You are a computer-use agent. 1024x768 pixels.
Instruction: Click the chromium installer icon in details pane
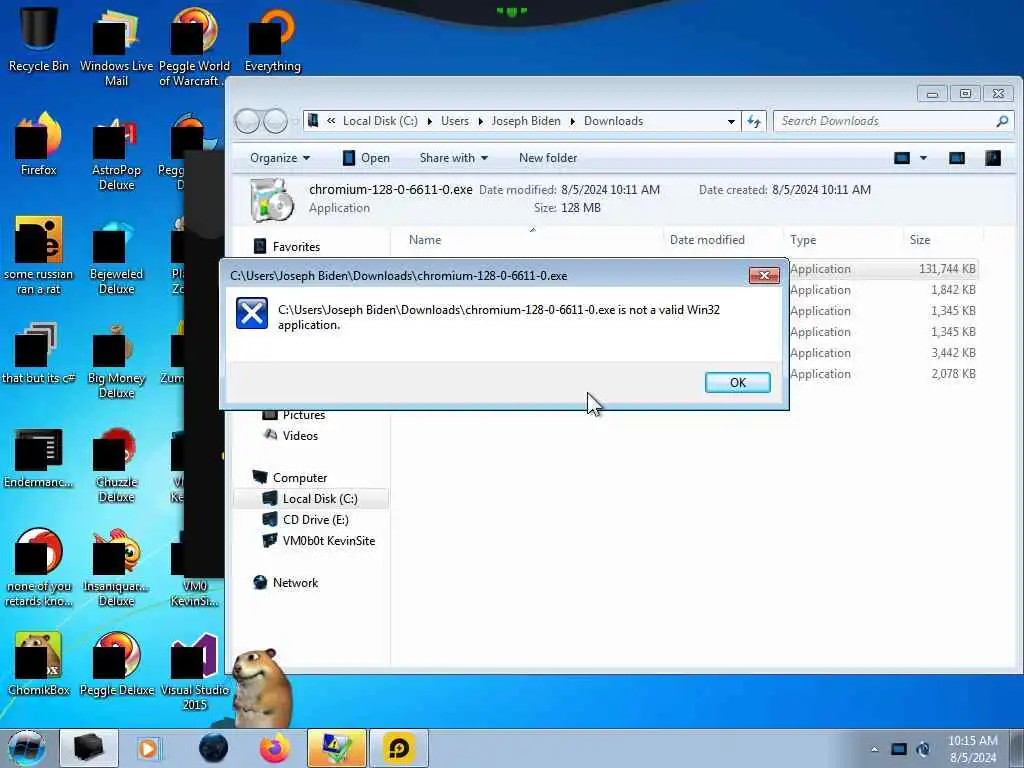click(x=270, y=200)
